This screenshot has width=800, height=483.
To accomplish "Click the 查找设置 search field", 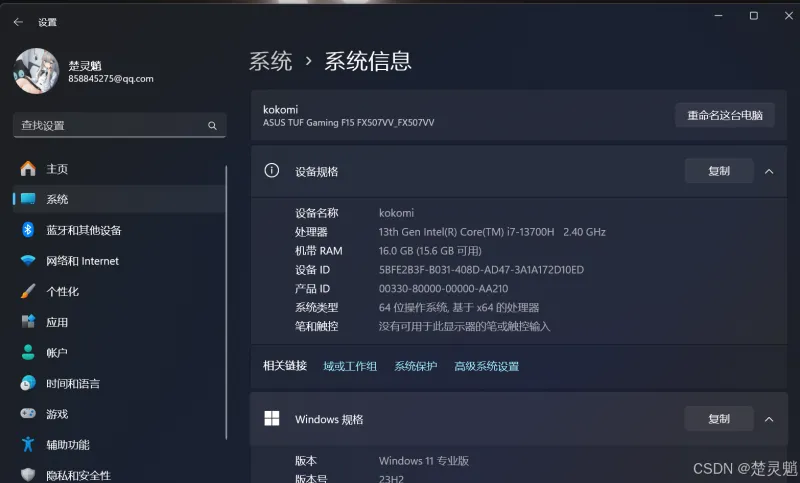I will [x=110, y=126].
